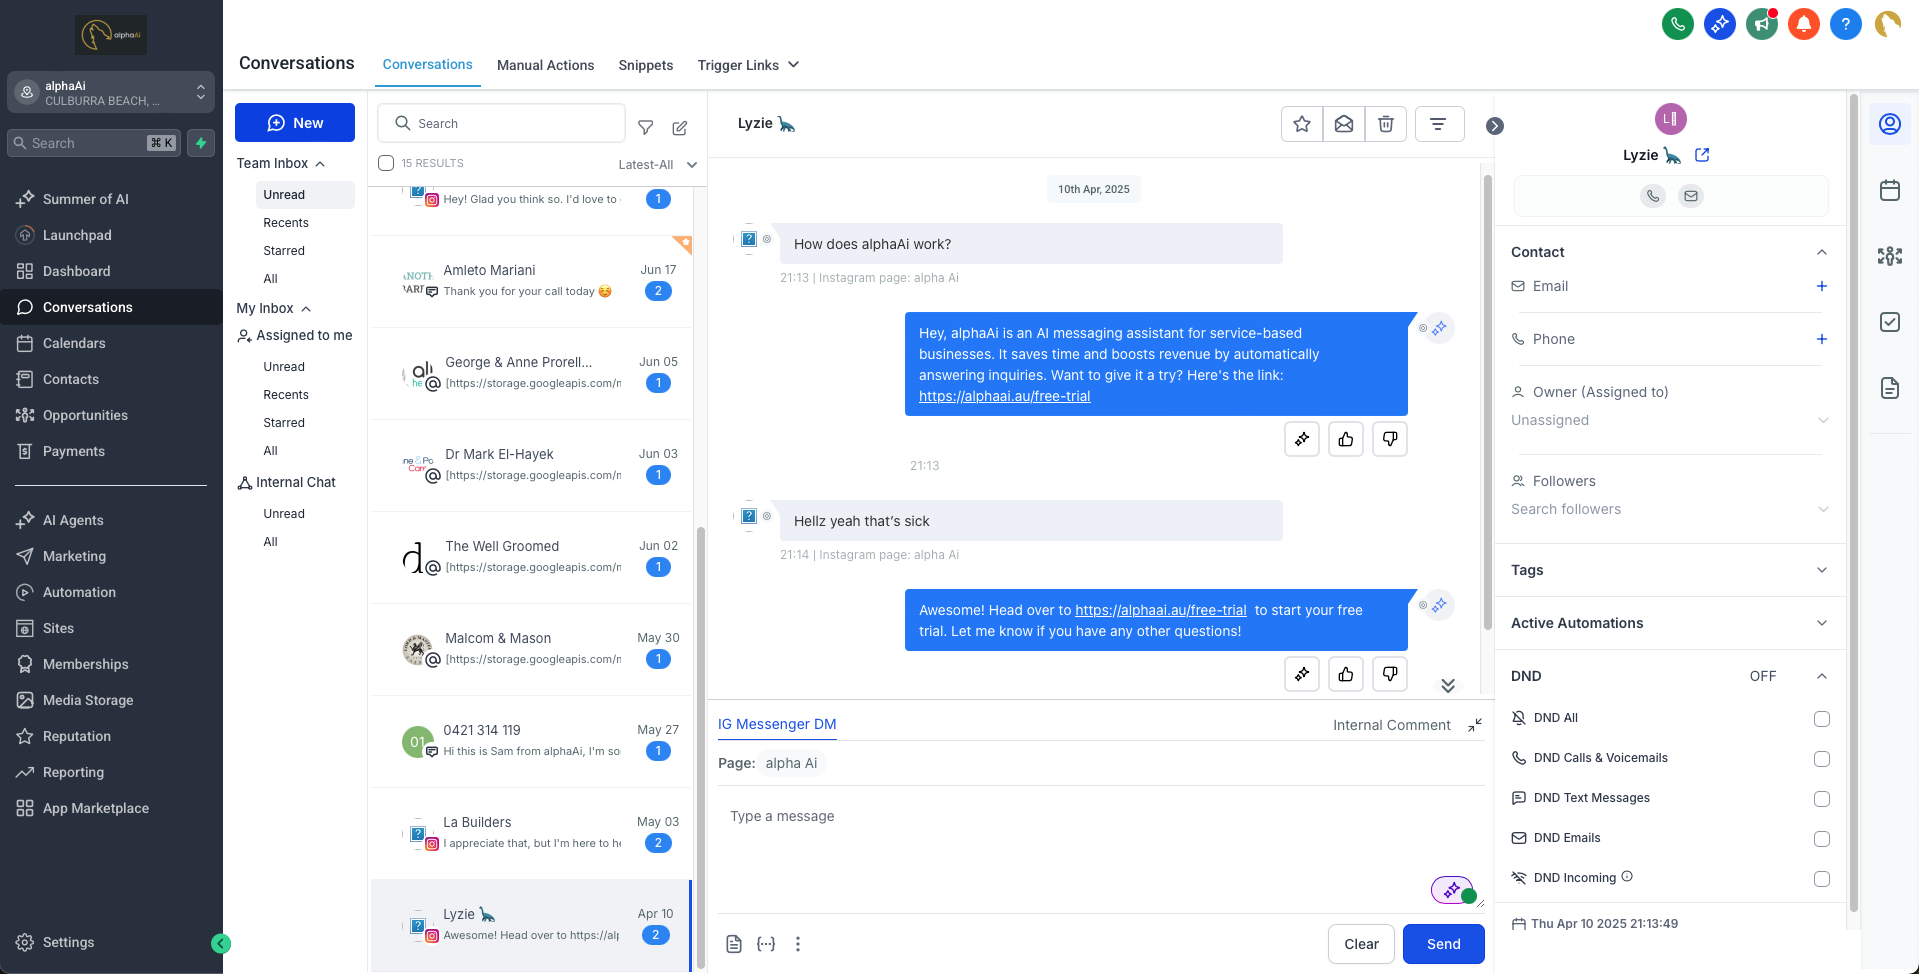The image size is (1919, 974).
Task: Enable DND Calls & Voicemails checkbox
Action: 1821,759
